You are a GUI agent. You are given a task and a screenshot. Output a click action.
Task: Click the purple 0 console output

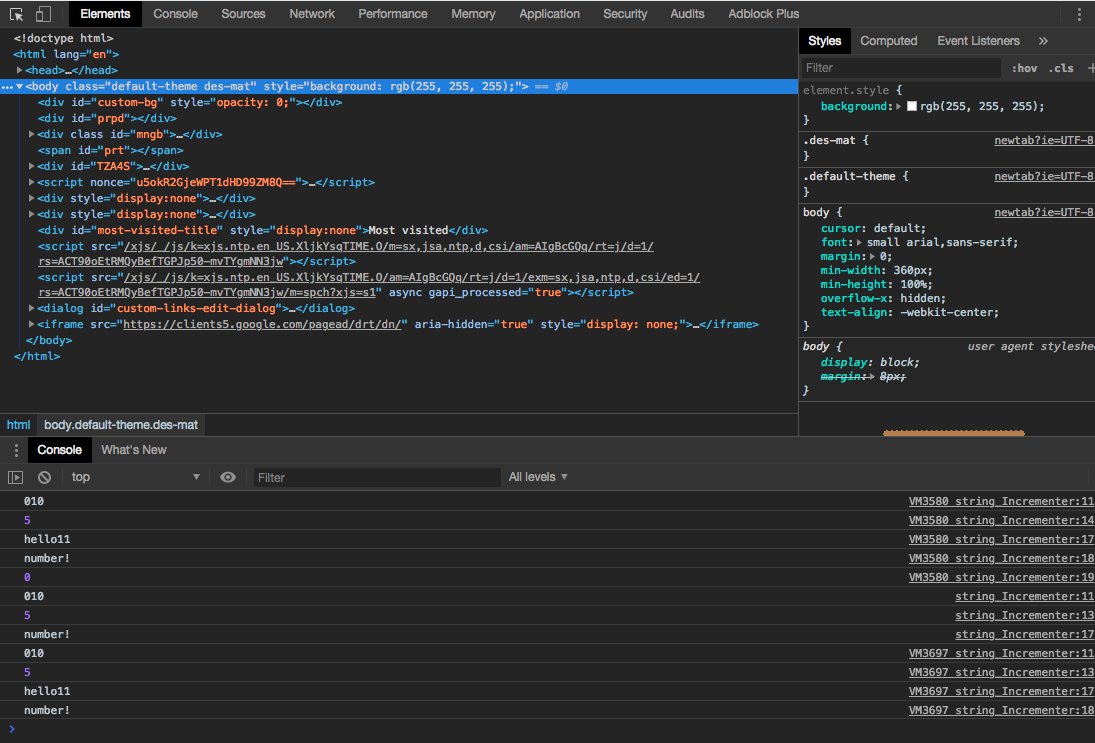click(x=27, y=578)
